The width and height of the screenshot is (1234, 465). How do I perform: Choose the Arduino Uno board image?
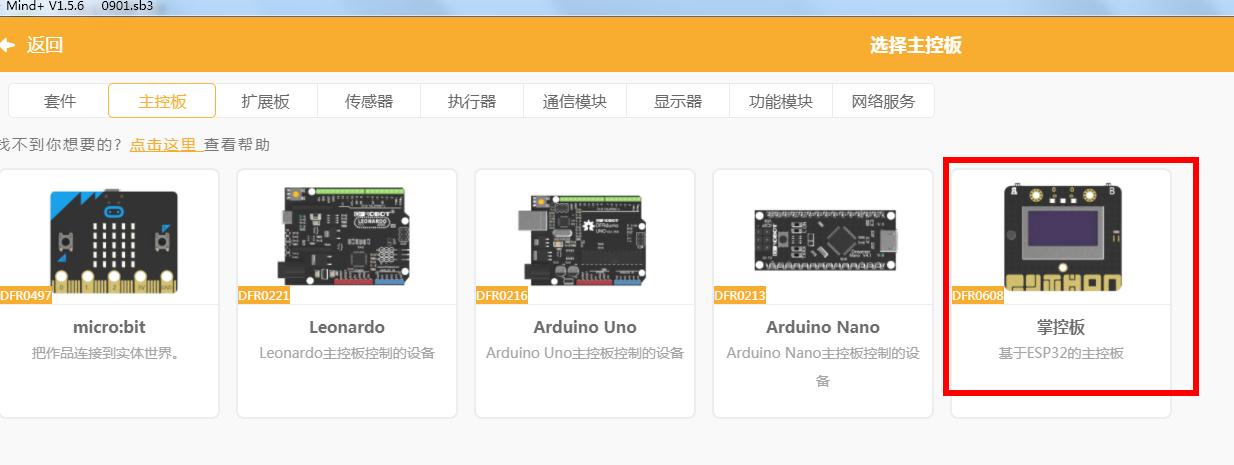click(x=584, y=238)
